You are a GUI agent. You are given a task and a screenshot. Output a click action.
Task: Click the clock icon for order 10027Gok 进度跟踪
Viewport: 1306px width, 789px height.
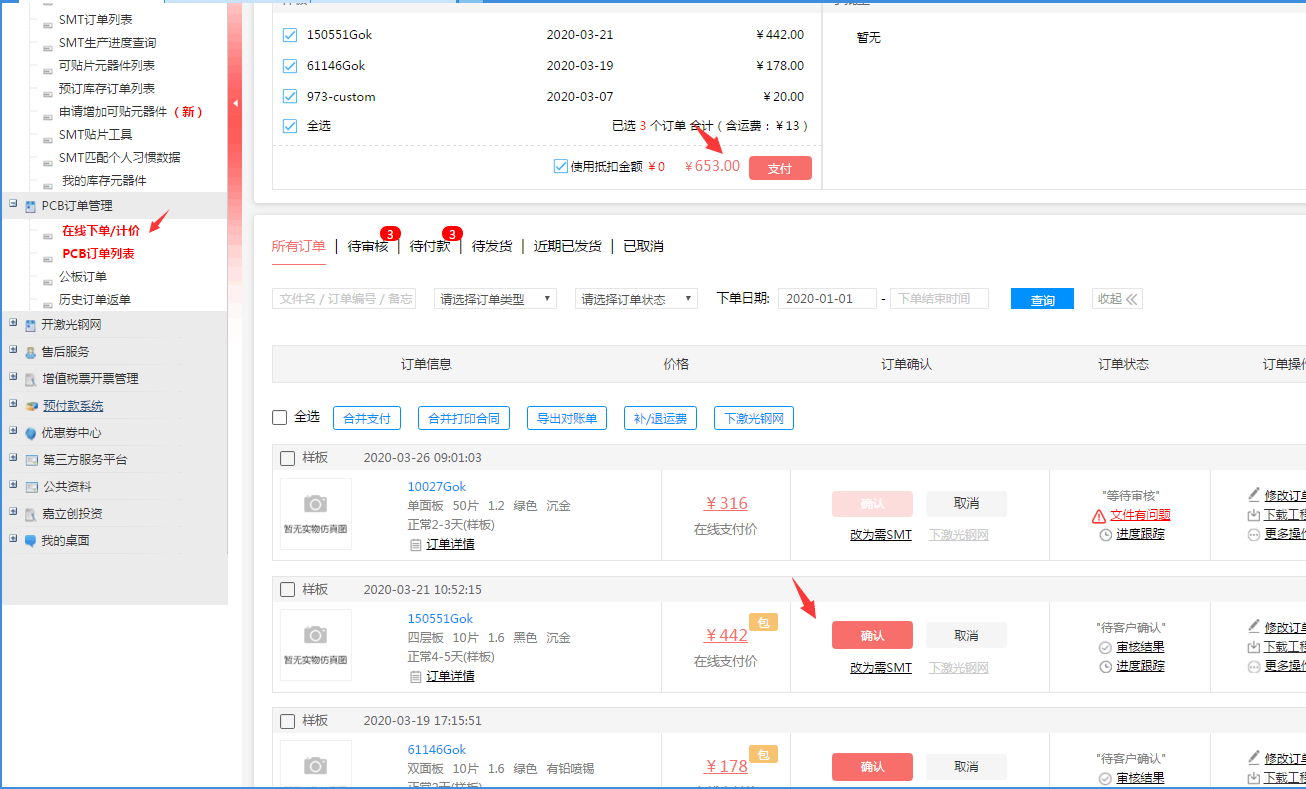point(1105,534)
